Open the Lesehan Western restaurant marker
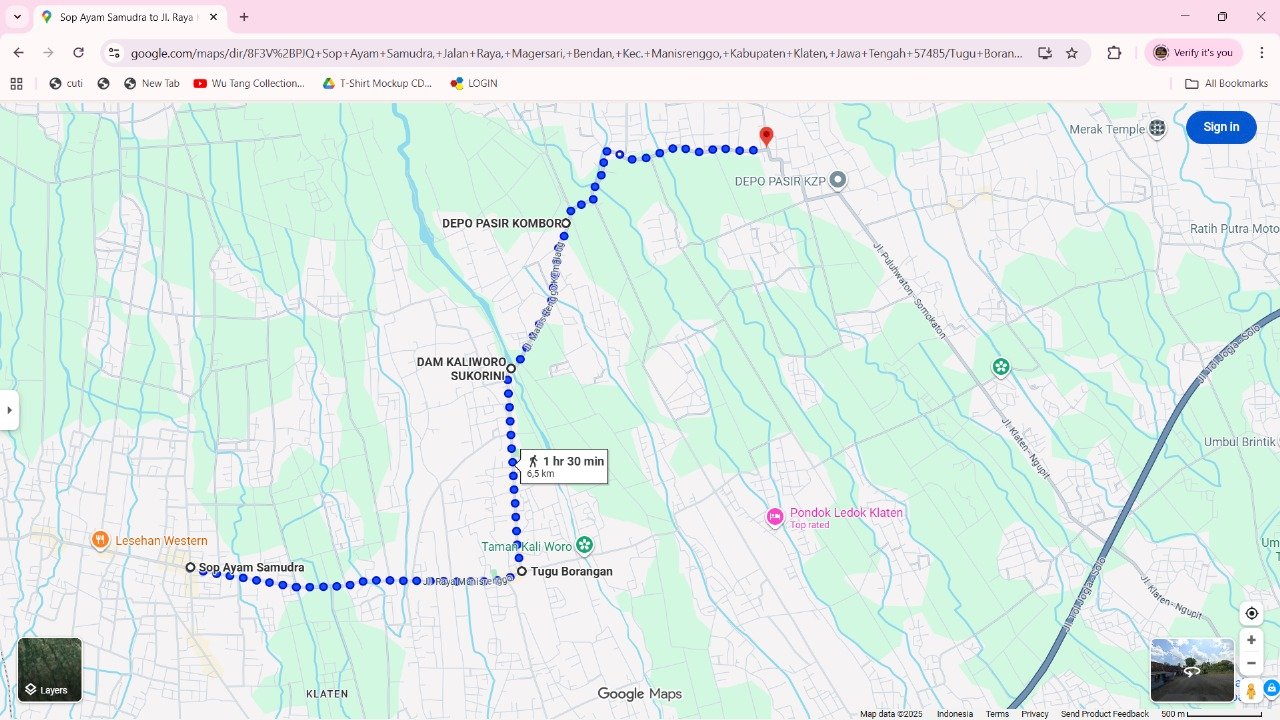This screenshot has width=1280, height=720. coord(100,541)
